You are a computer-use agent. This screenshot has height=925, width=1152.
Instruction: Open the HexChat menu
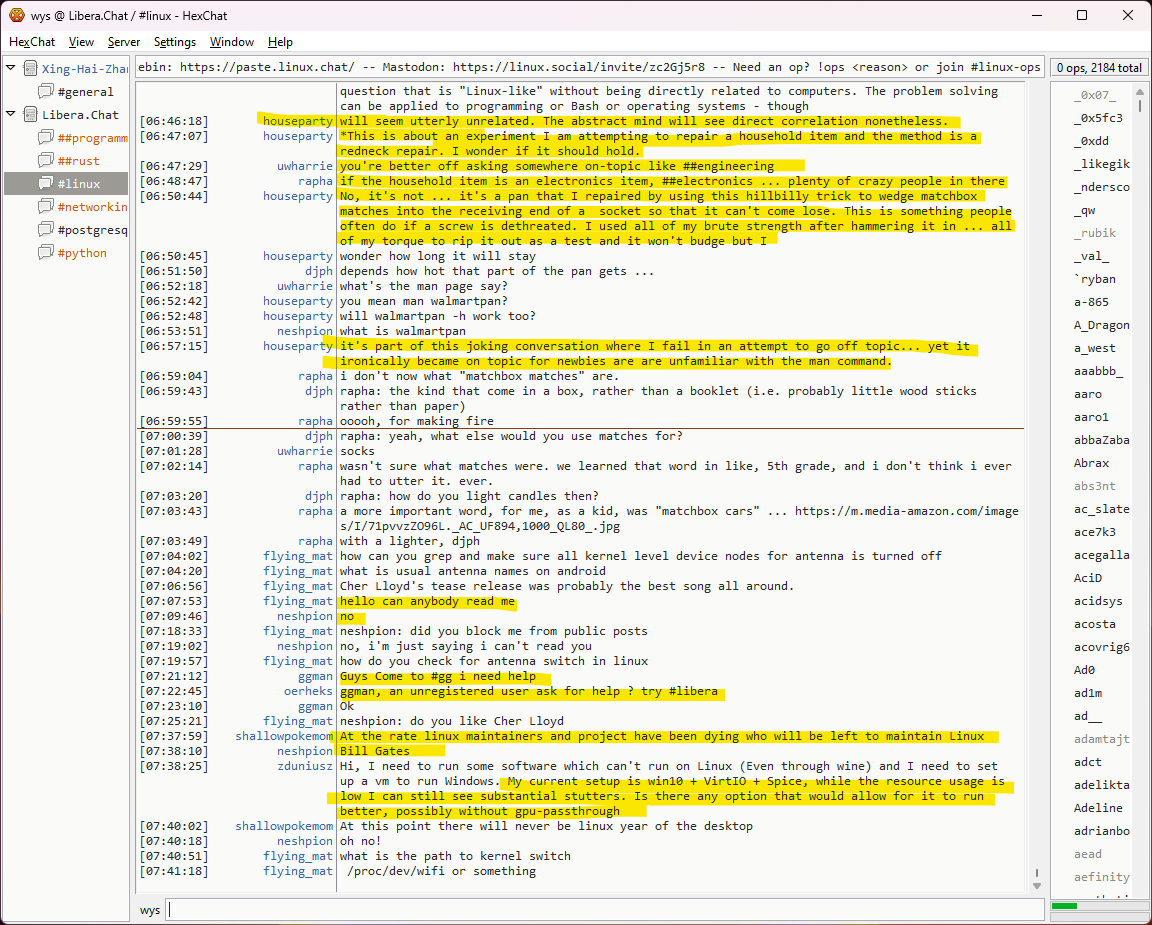[32, 42]
